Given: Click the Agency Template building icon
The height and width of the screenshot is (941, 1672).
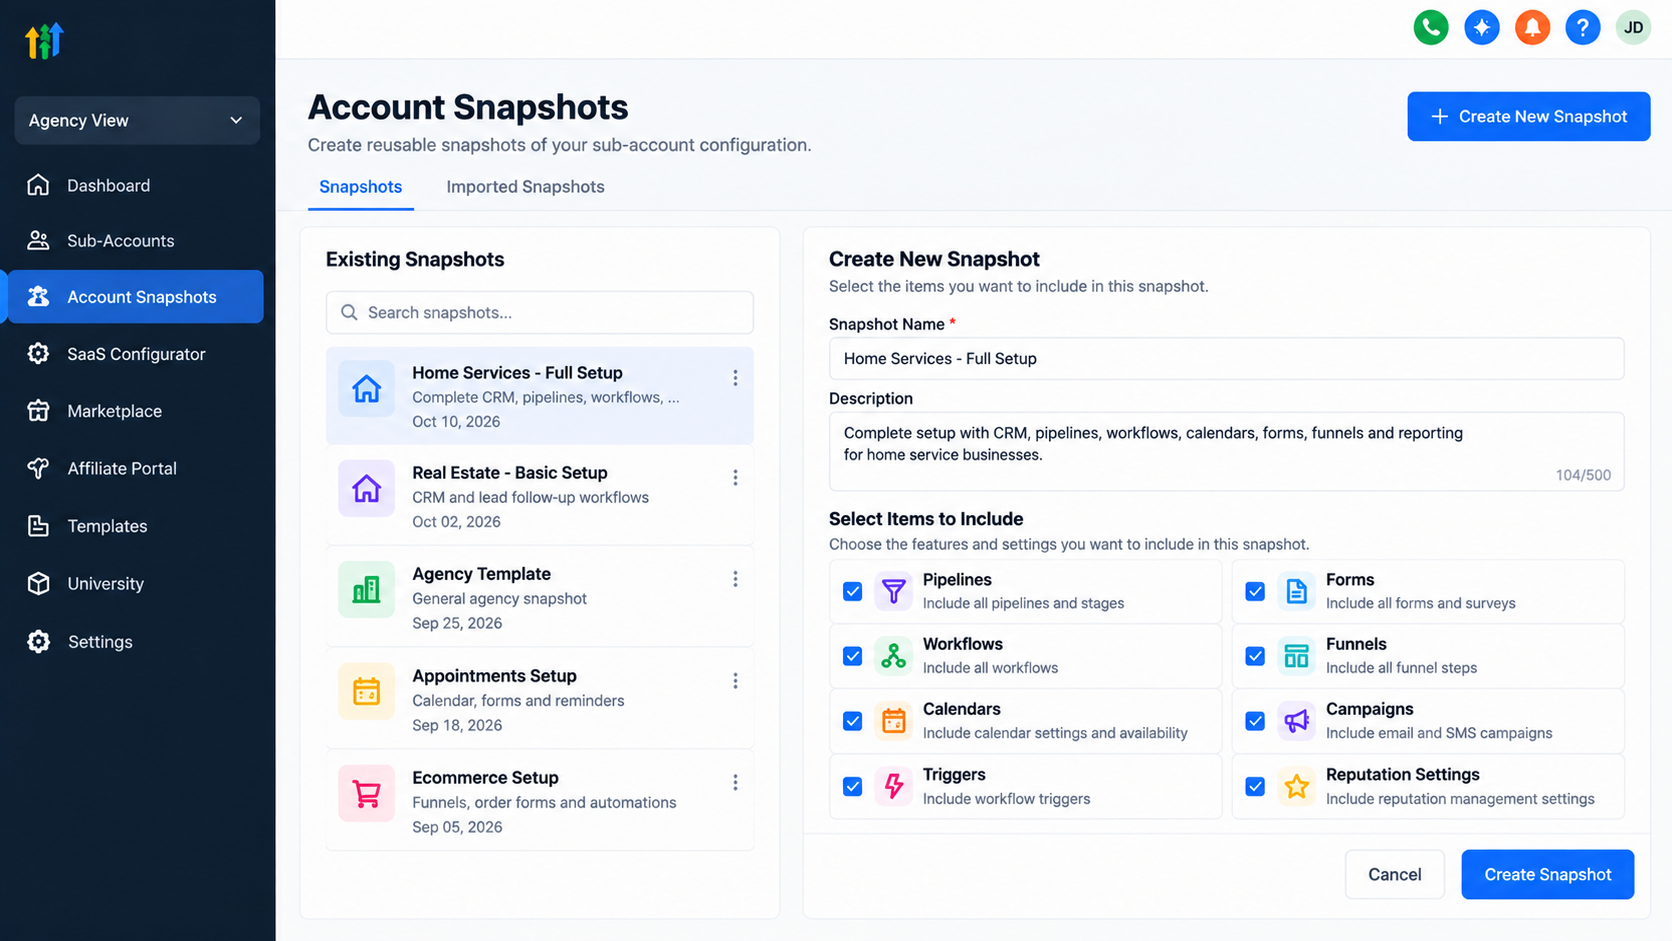Looking at the screenshot, I should click(x=366, y=590).
